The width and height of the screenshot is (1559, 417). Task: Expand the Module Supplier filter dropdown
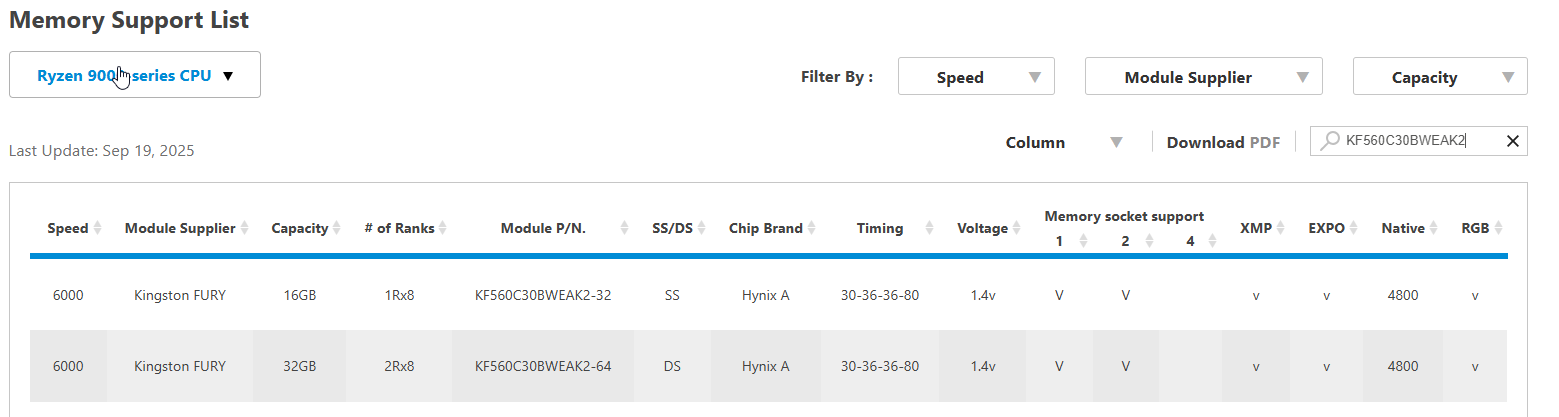pyautogui.click(x=1203, y=77)
